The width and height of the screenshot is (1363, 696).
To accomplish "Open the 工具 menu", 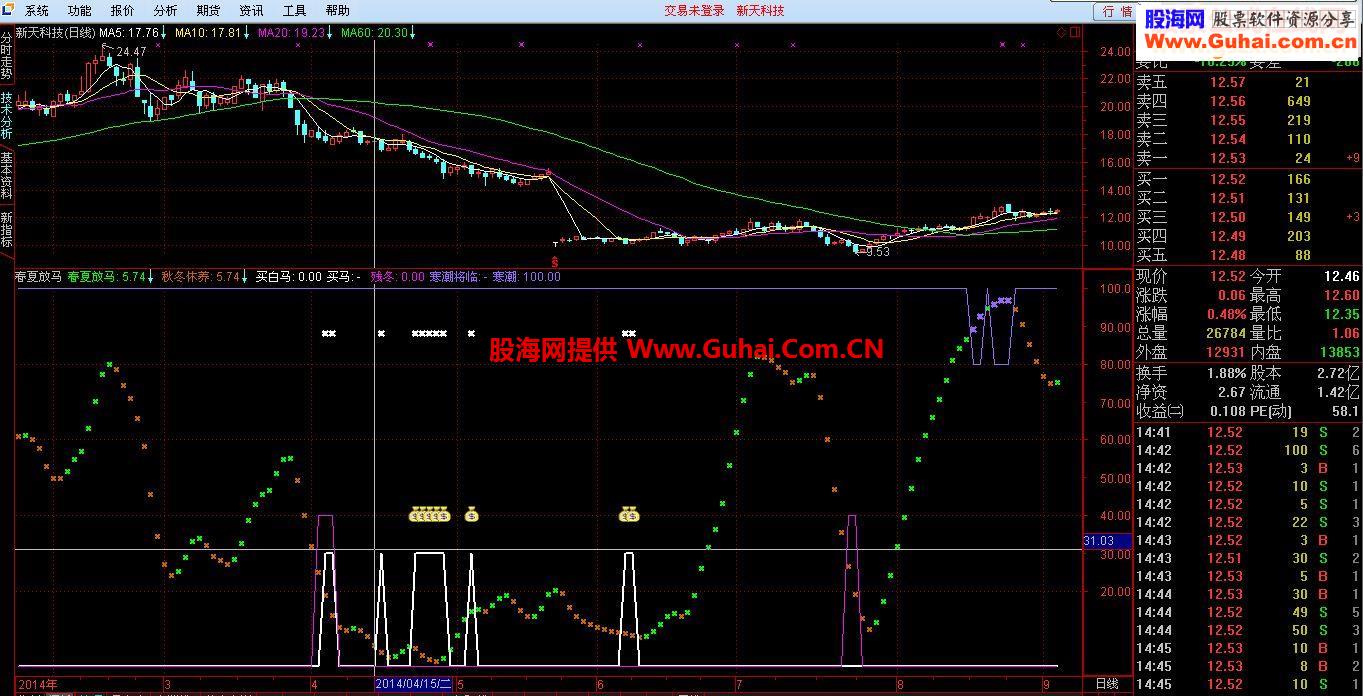I will click(294, 11).
